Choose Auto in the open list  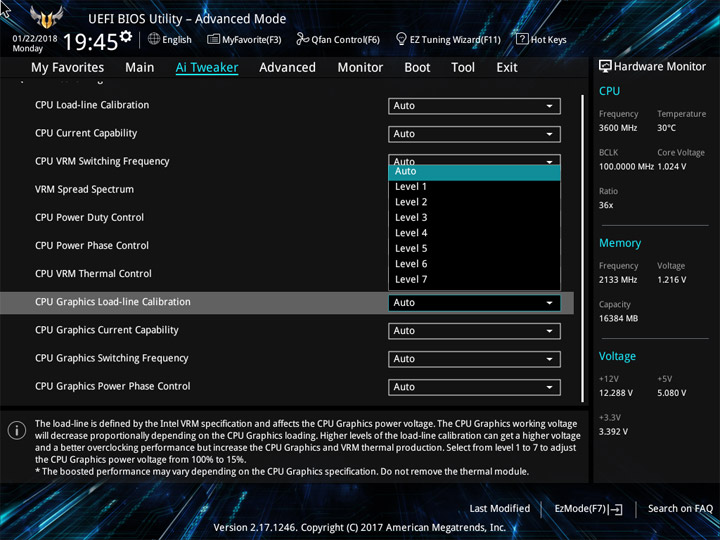point(474,172)
